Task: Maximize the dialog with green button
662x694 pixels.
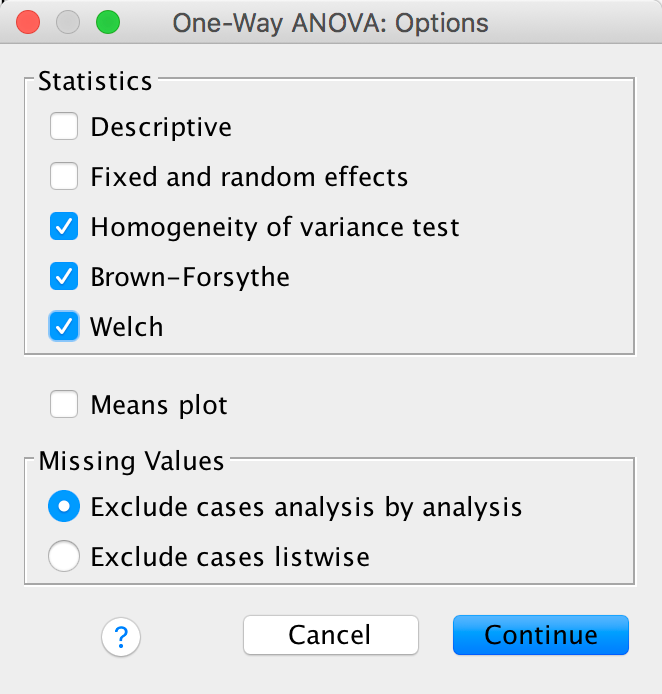Action: coord(107,22)
